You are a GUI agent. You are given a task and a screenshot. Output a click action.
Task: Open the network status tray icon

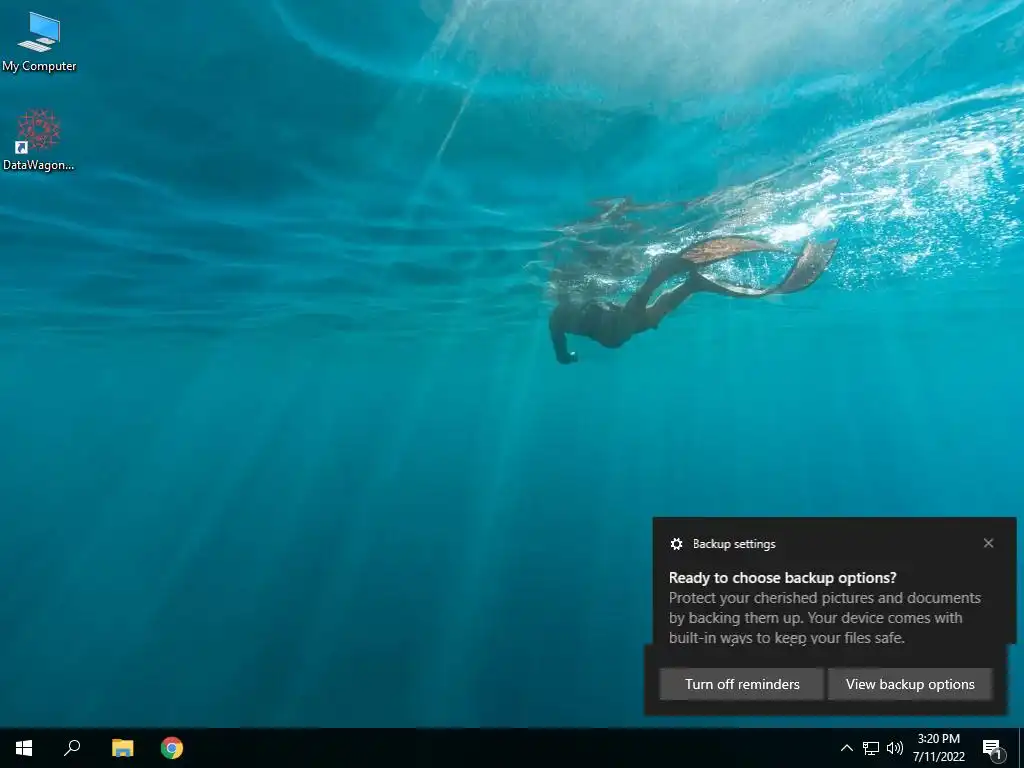(871, 748)
